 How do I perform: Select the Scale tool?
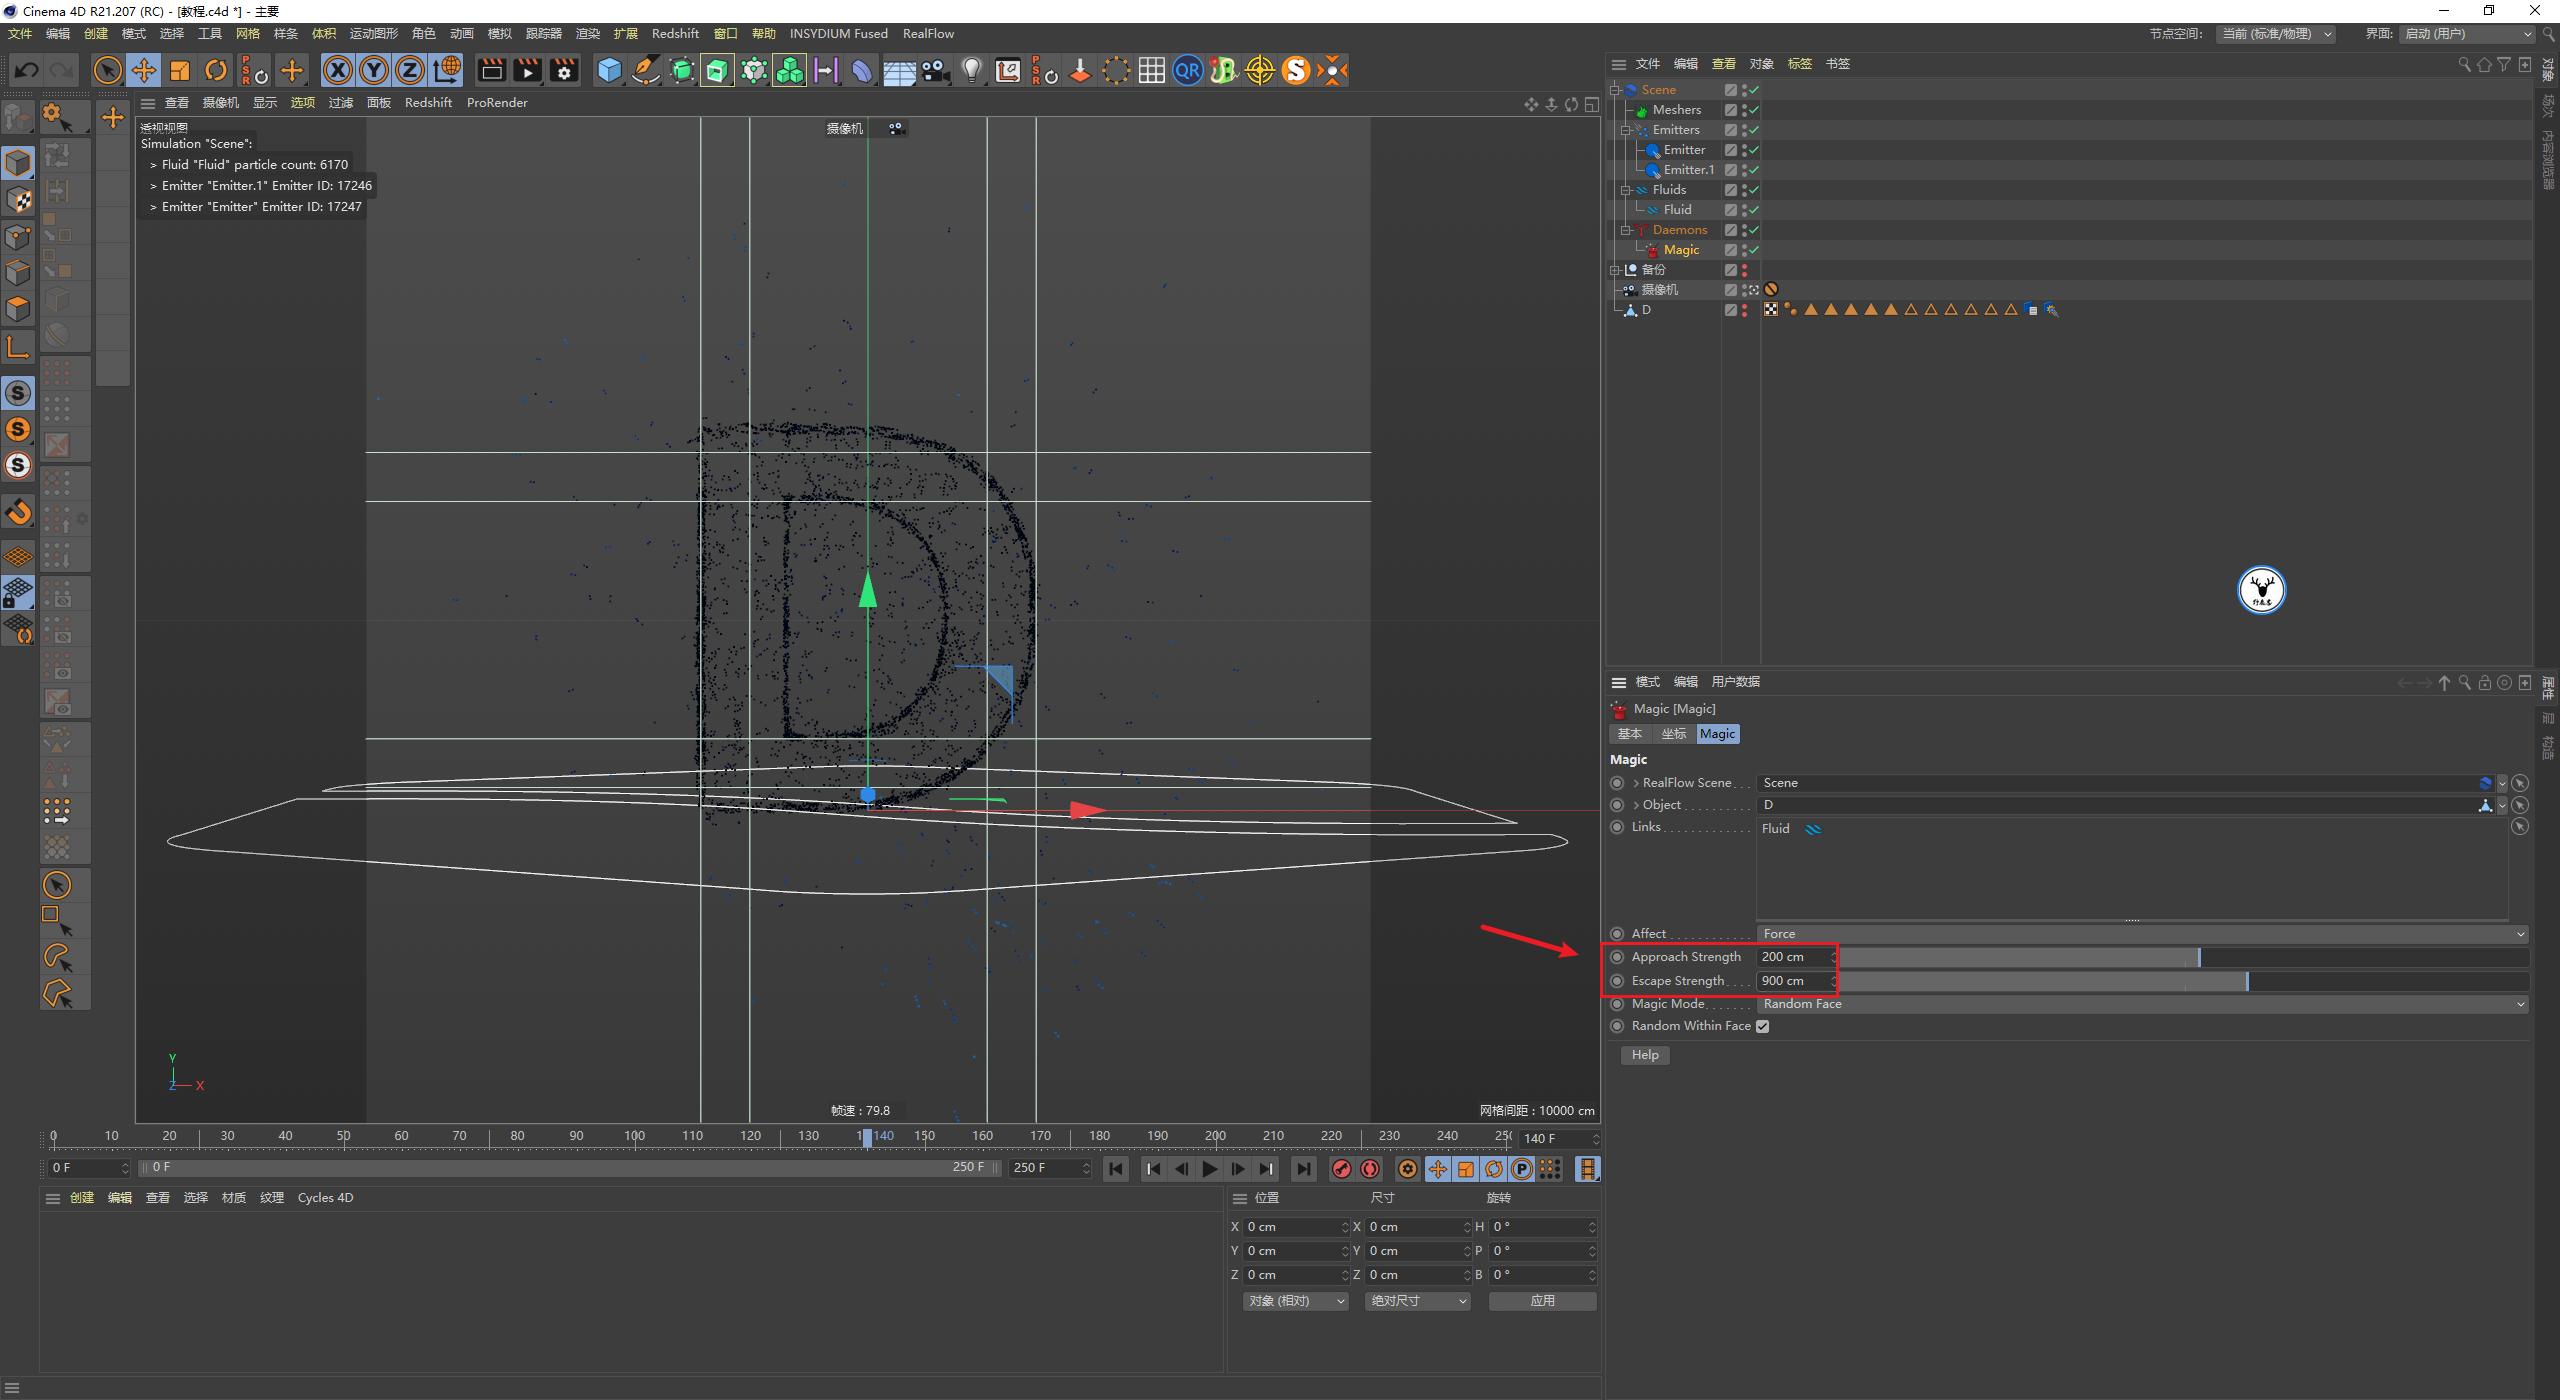tap(180, 70)
